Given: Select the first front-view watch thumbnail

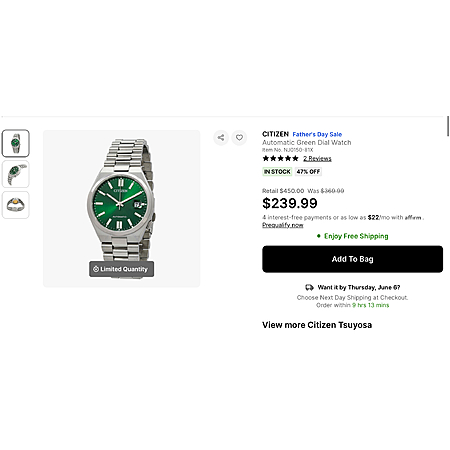Looking at the screenshot, I should coord(16,143).
